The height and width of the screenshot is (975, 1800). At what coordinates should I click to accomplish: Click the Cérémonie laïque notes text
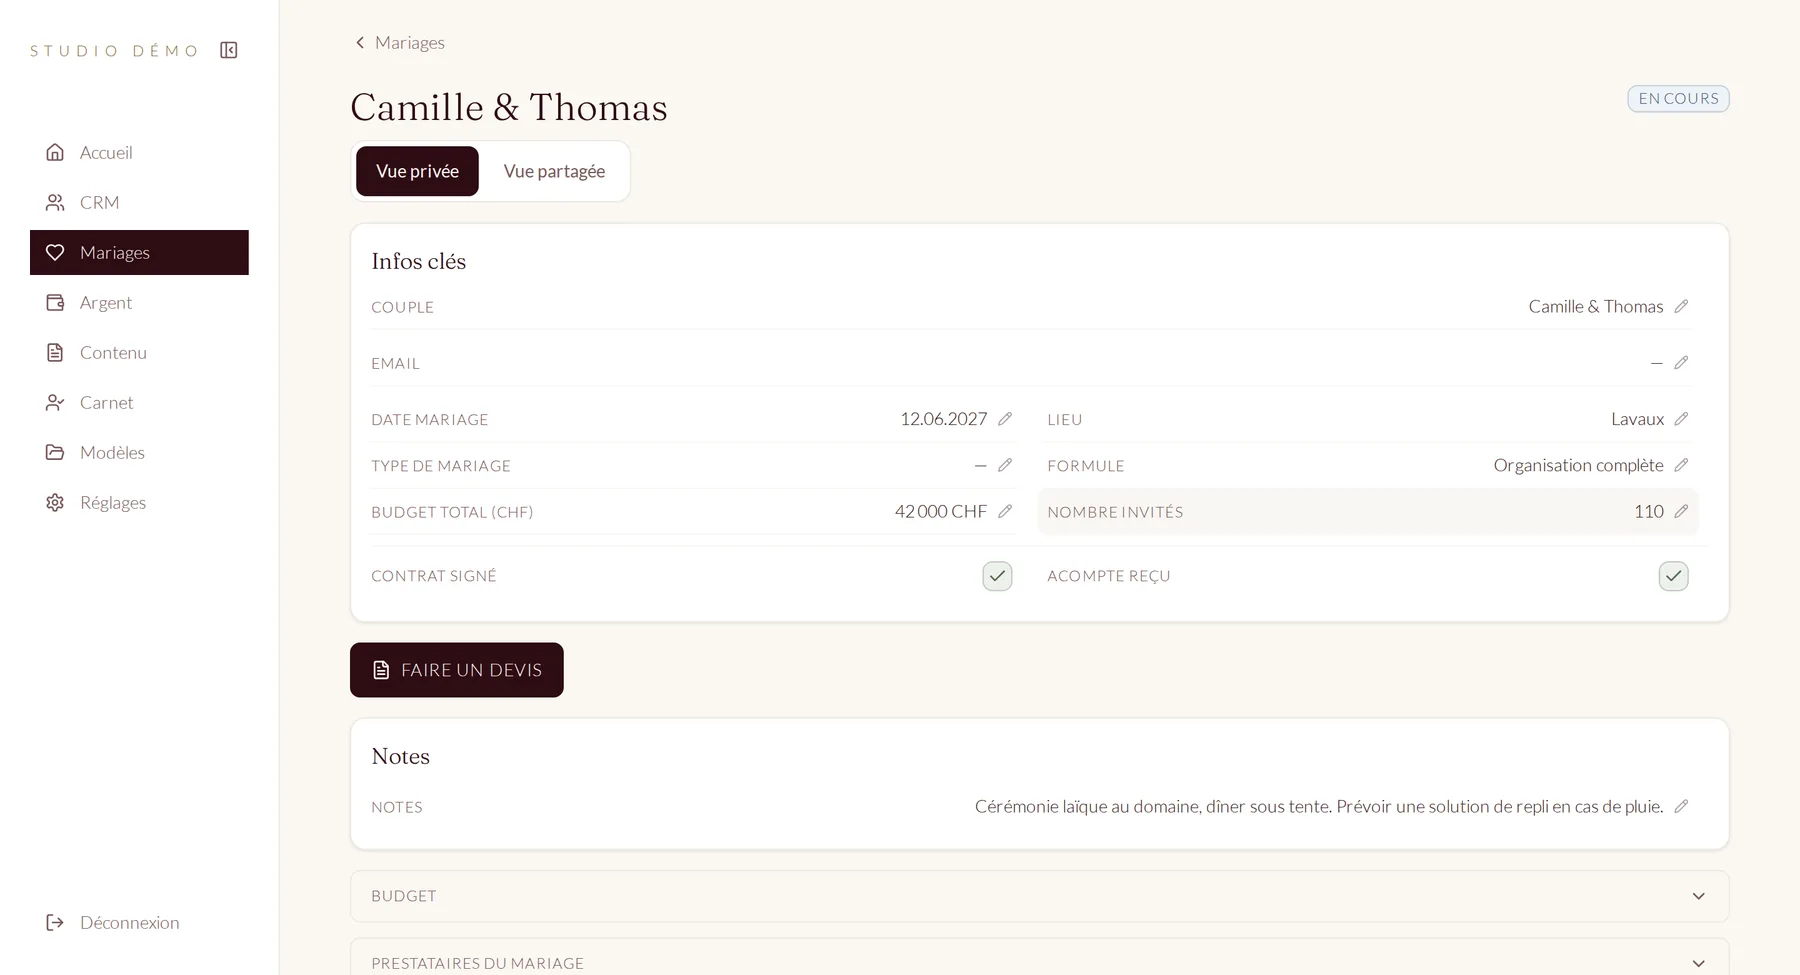1319,806
